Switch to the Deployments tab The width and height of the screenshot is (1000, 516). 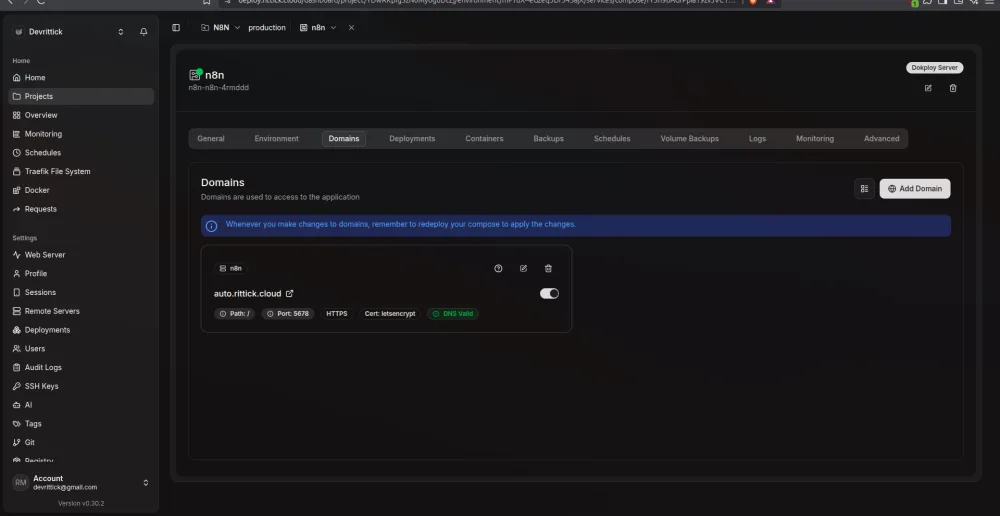pyautogui.click(x=412, y=138)
